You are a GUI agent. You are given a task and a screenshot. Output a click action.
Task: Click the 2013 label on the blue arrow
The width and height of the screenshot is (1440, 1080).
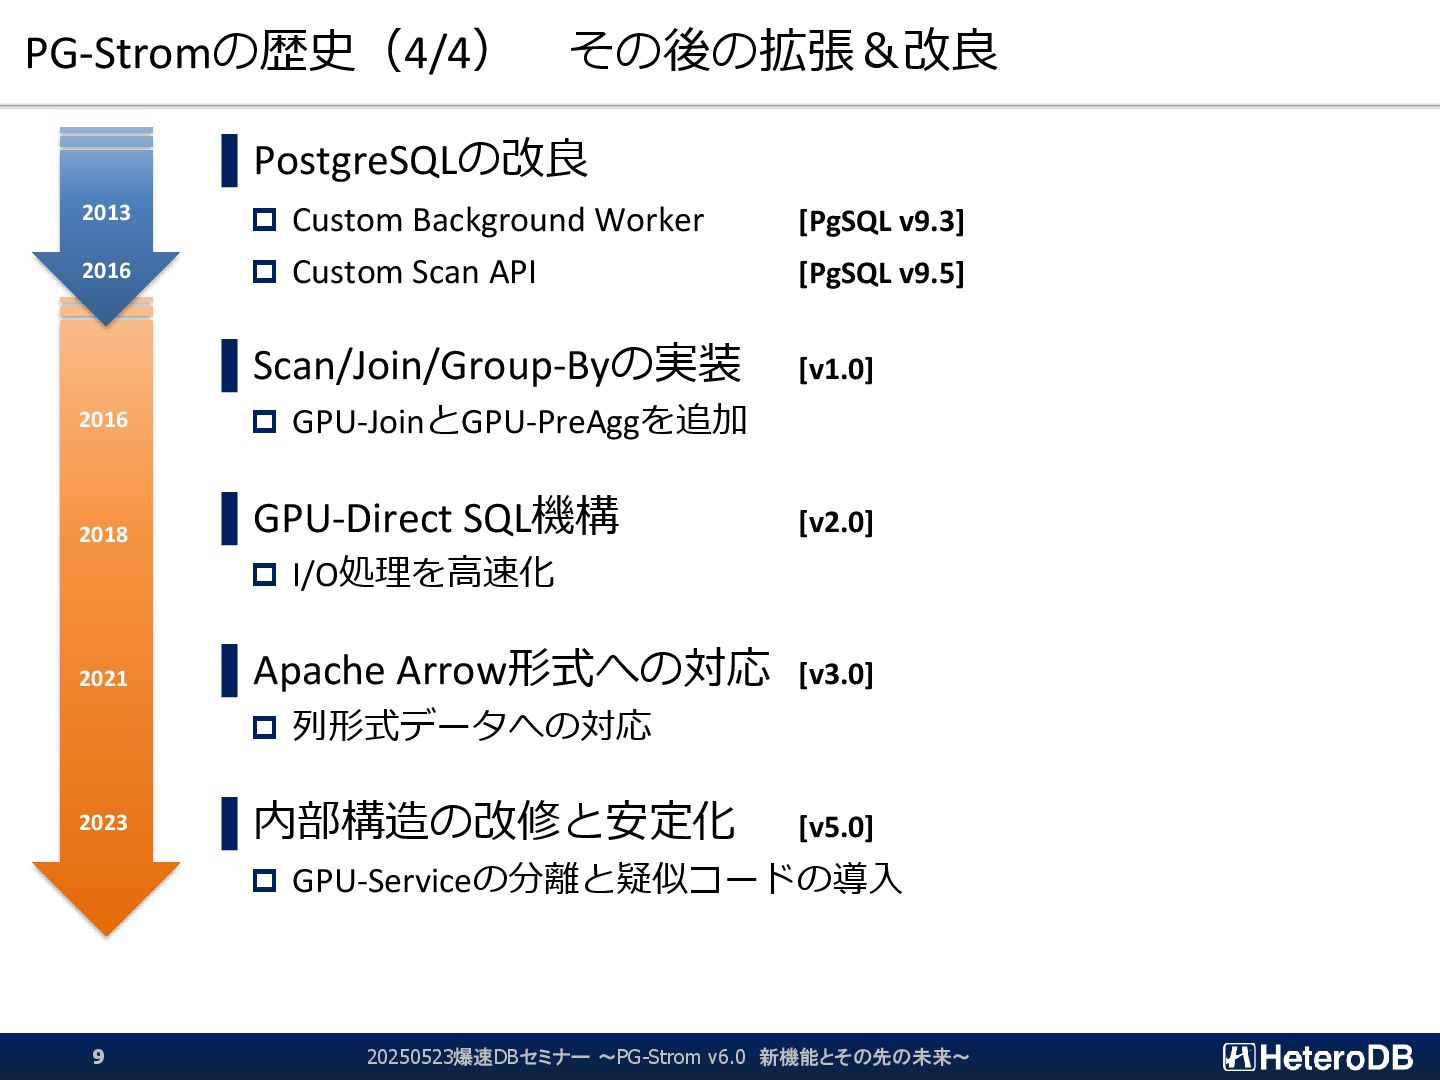(x=106, y=212)
